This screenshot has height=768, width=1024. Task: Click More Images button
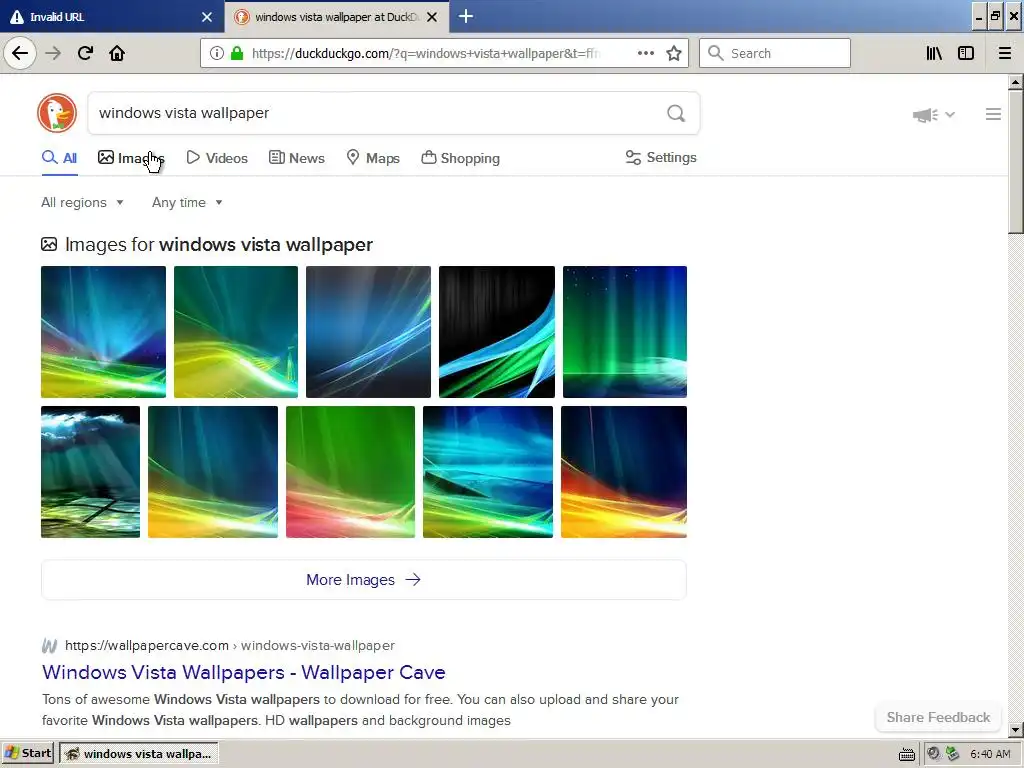point(364,580)
